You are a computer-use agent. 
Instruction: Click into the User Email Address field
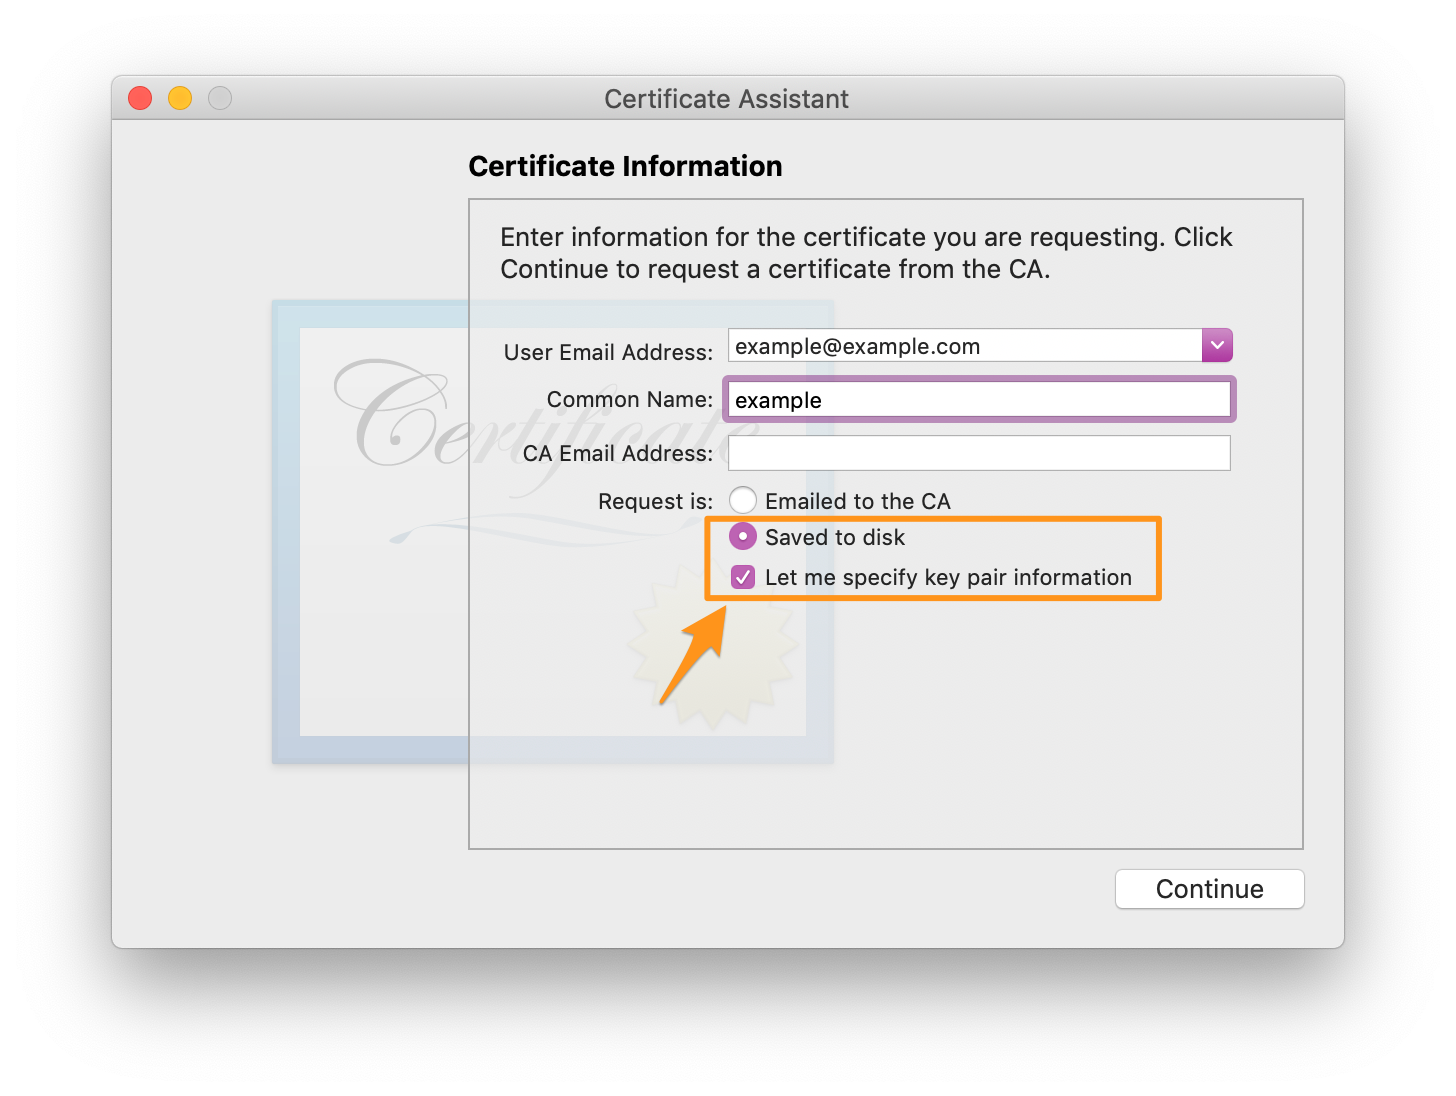click(964, 346)
